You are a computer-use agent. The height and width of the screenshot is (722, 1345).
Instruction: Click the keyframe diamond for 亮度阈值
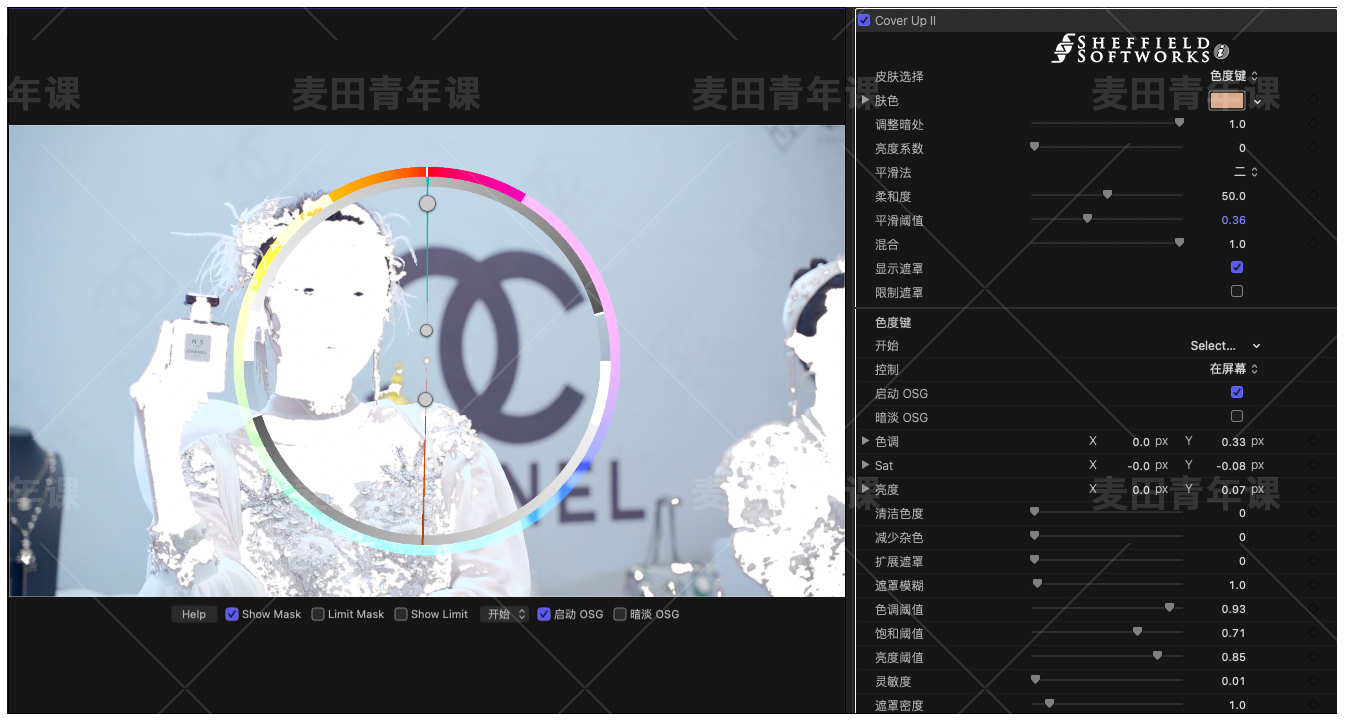[x=1313, y=657]
